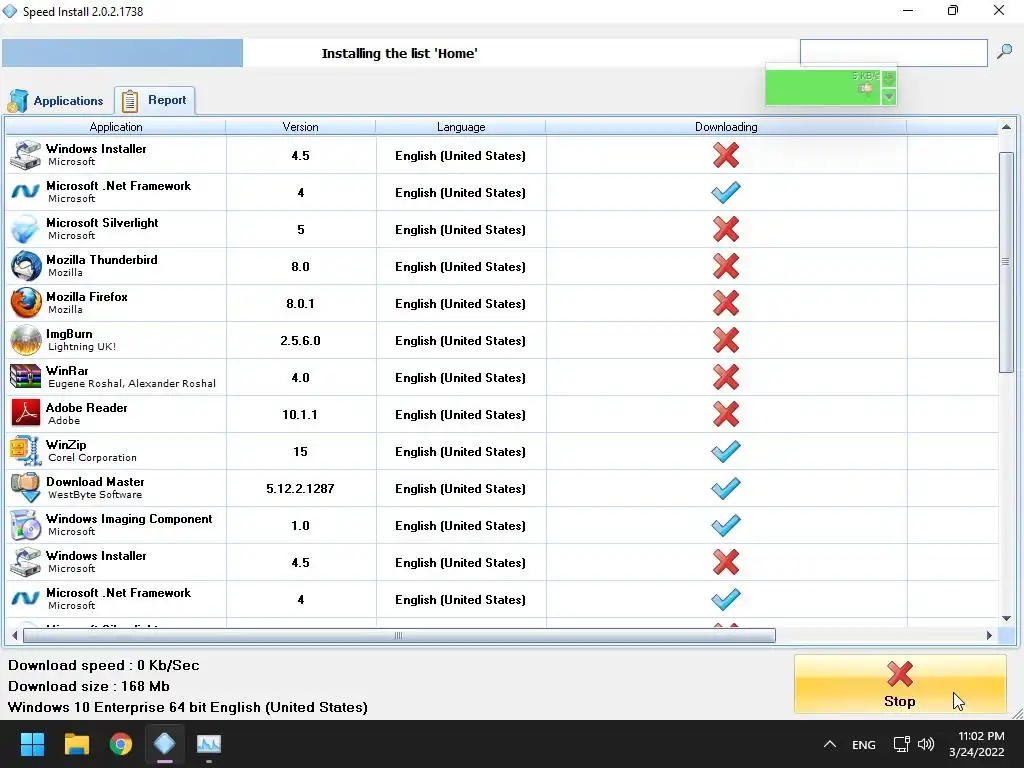Sort by the Language column header
Image resolution: width=1024 pixels, height=768 pixels.
[461, 127]
